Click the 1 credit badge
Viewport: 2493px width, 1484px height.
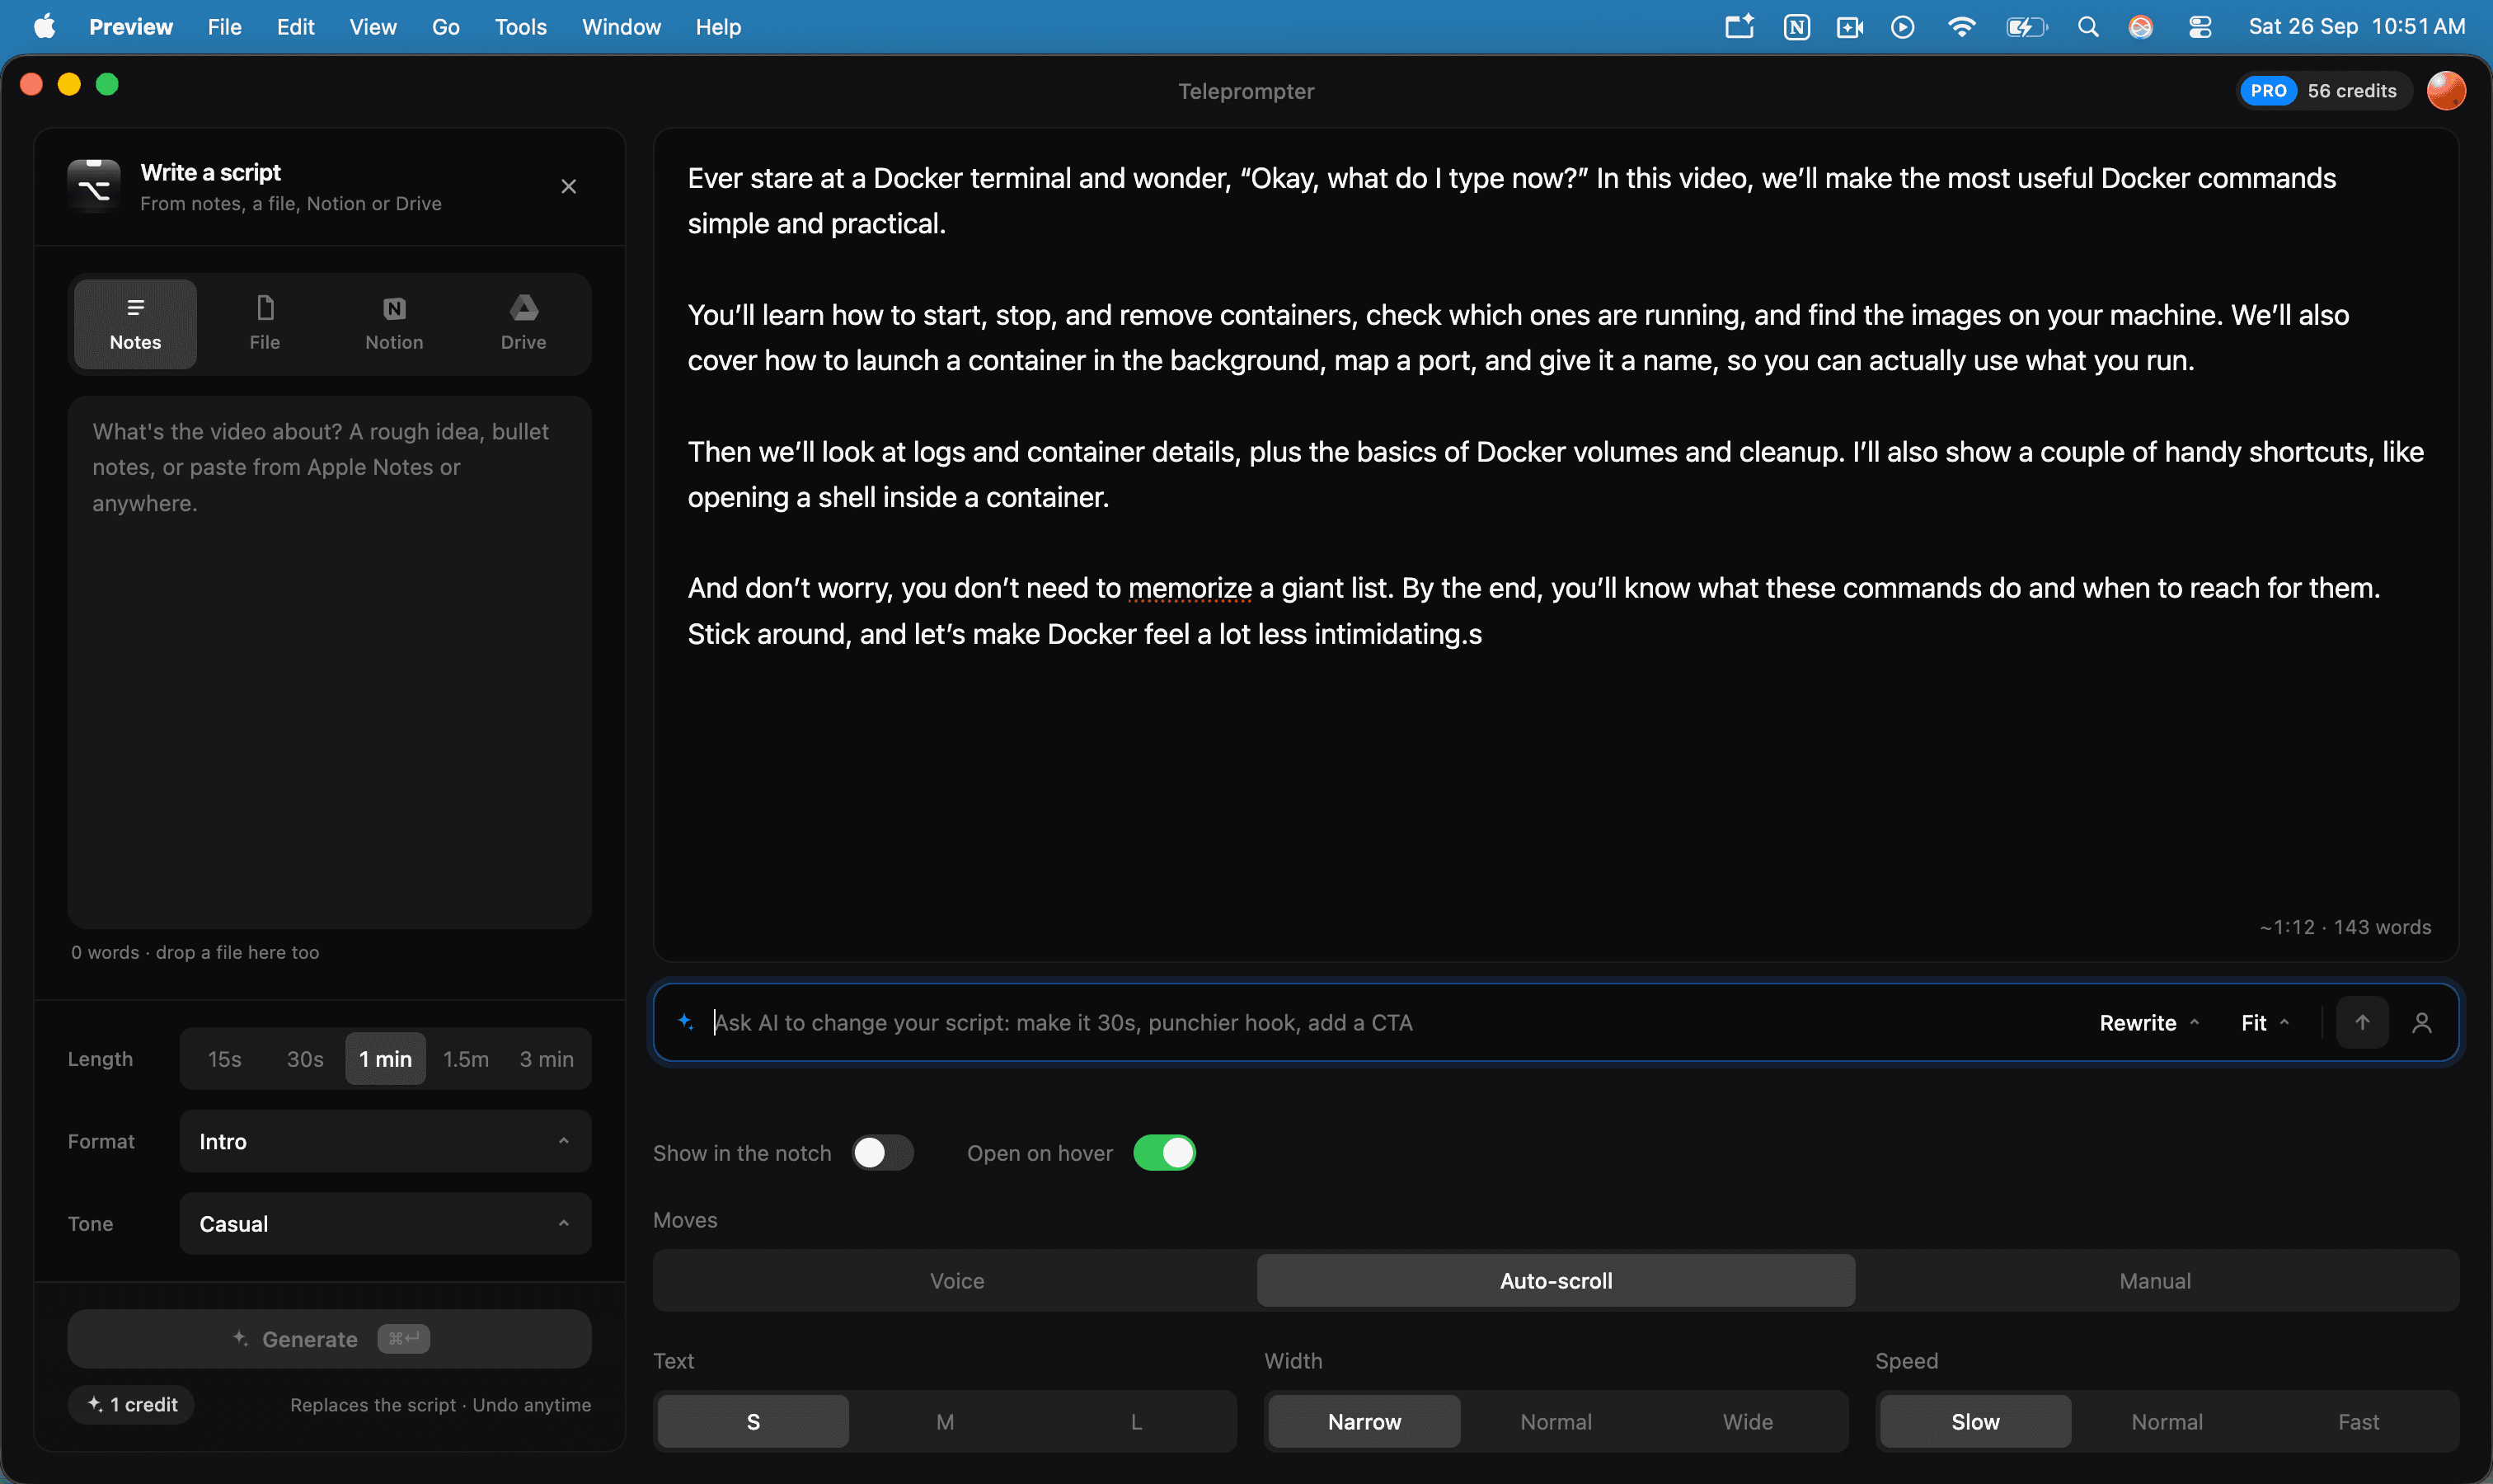pos(131,1404)
